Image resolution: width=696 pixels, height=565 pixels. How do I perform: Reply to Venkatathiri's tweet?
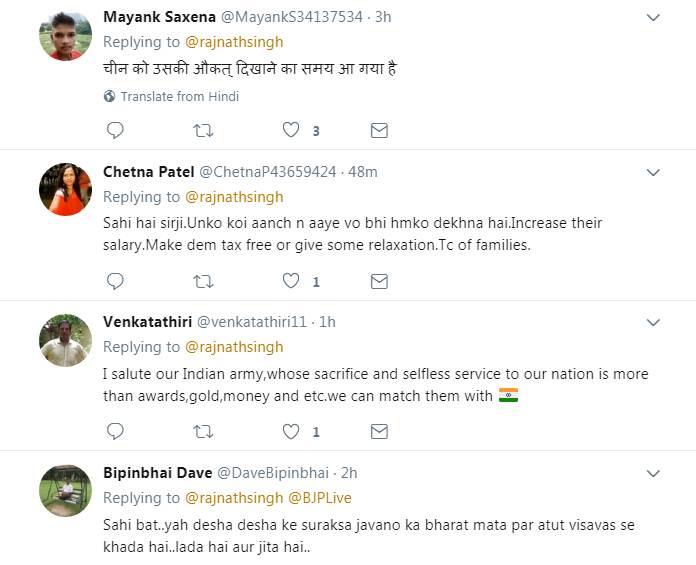[x=115, y=432]
